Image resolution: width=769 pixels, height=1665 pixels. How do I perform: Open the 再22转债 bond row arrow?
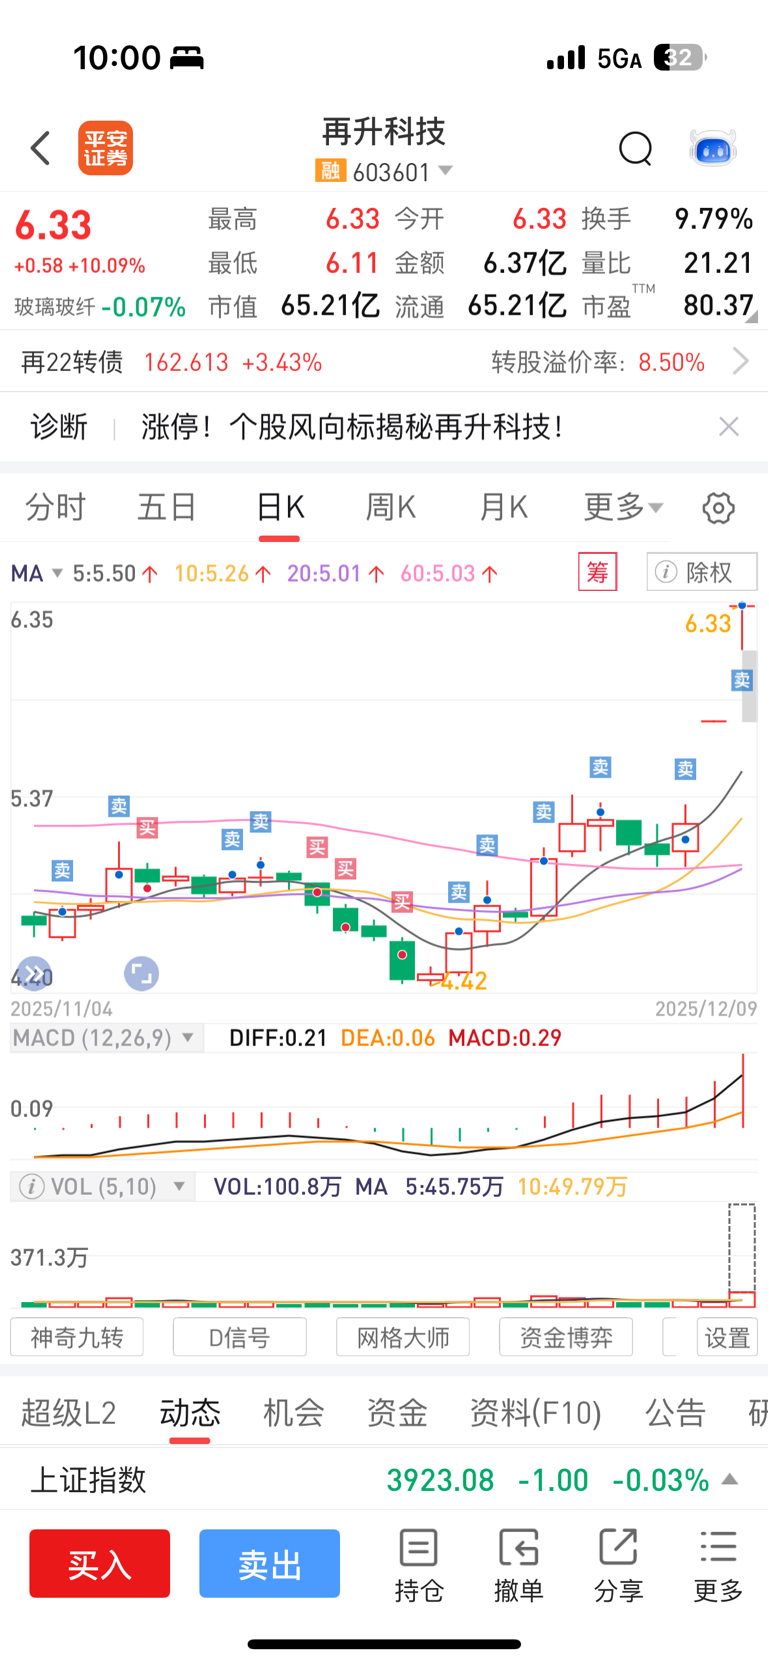click(x=740, y=361)
